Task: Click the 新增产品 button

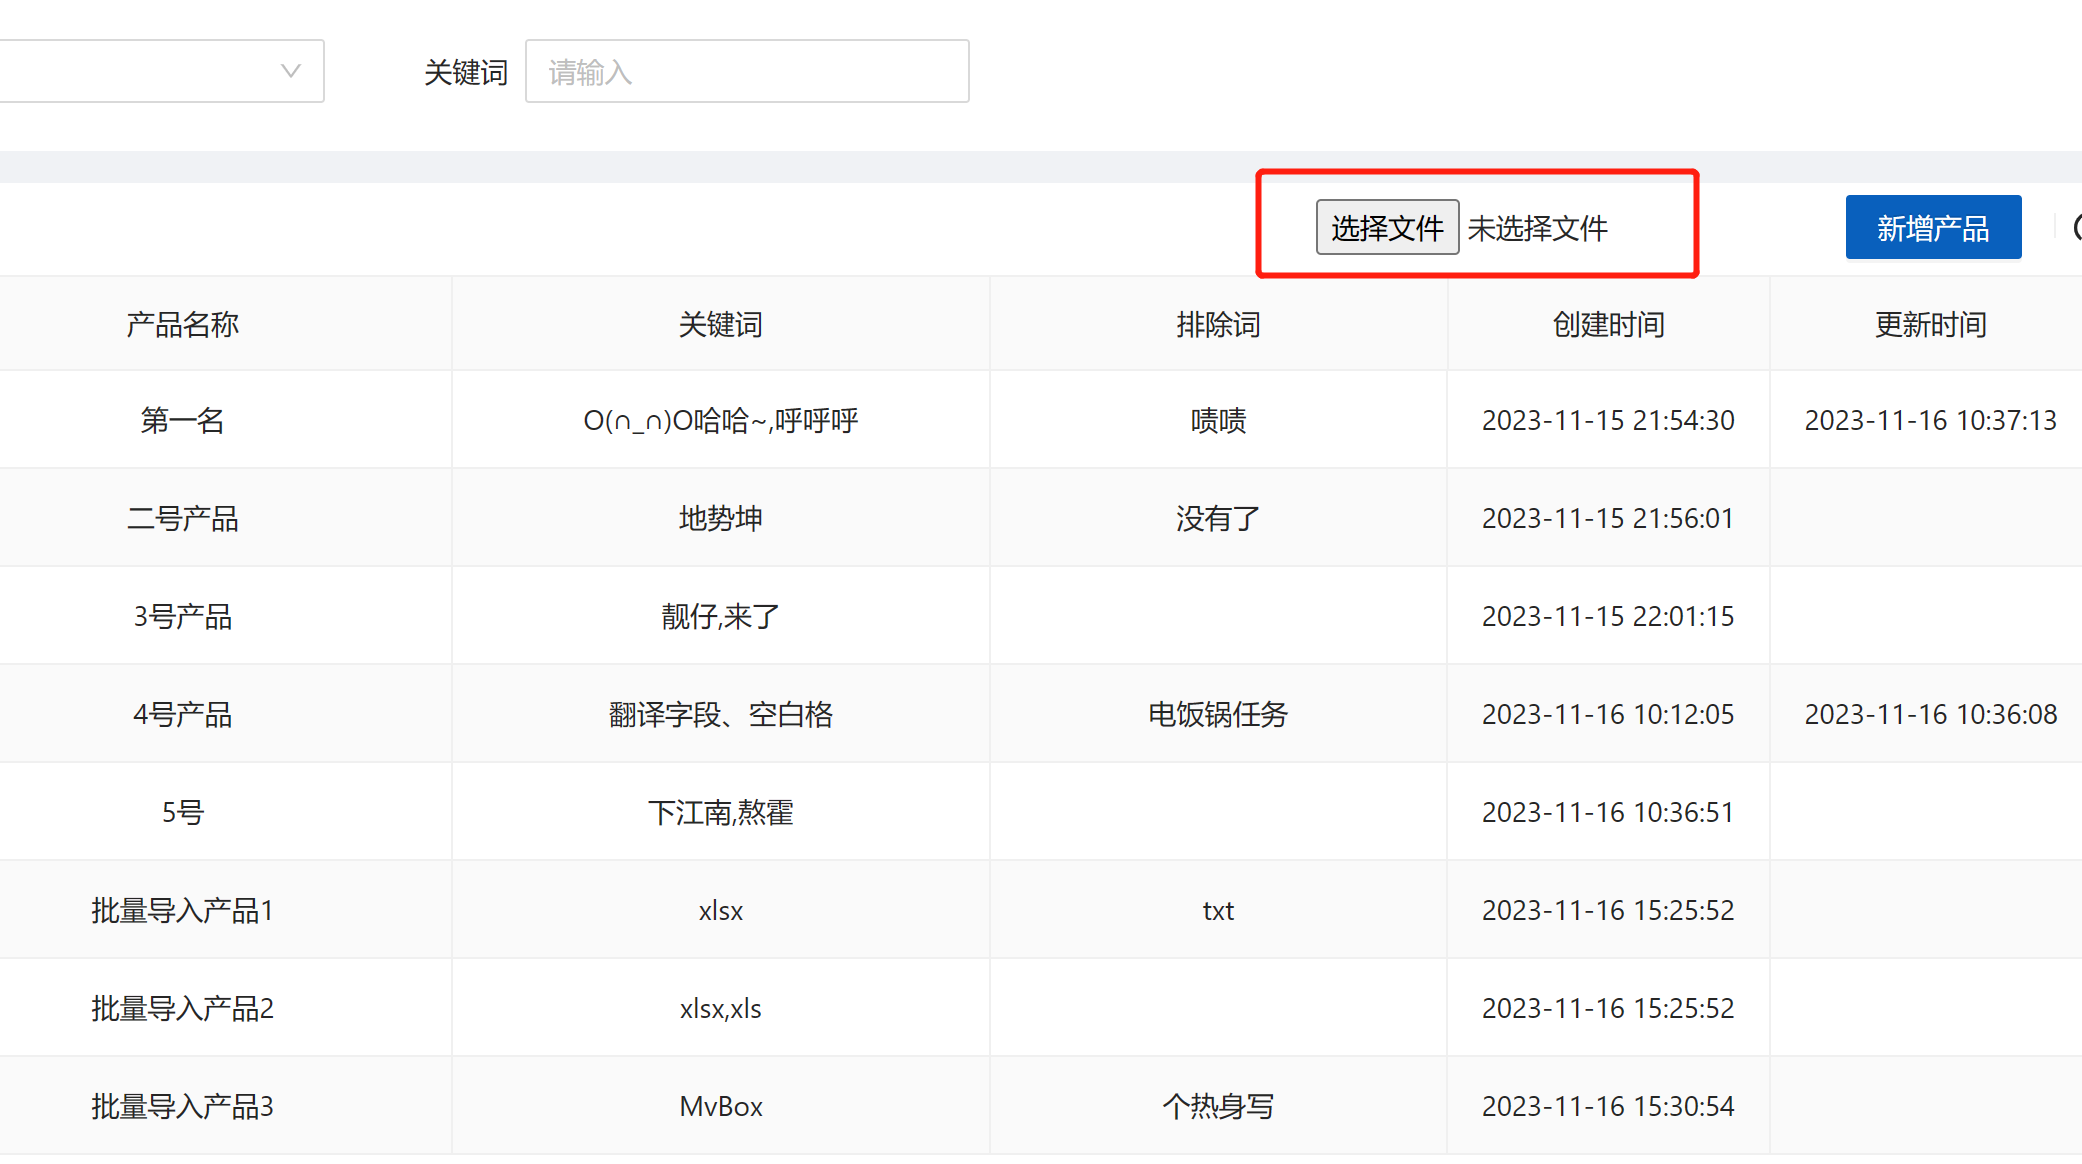Action: (1932, 228)
